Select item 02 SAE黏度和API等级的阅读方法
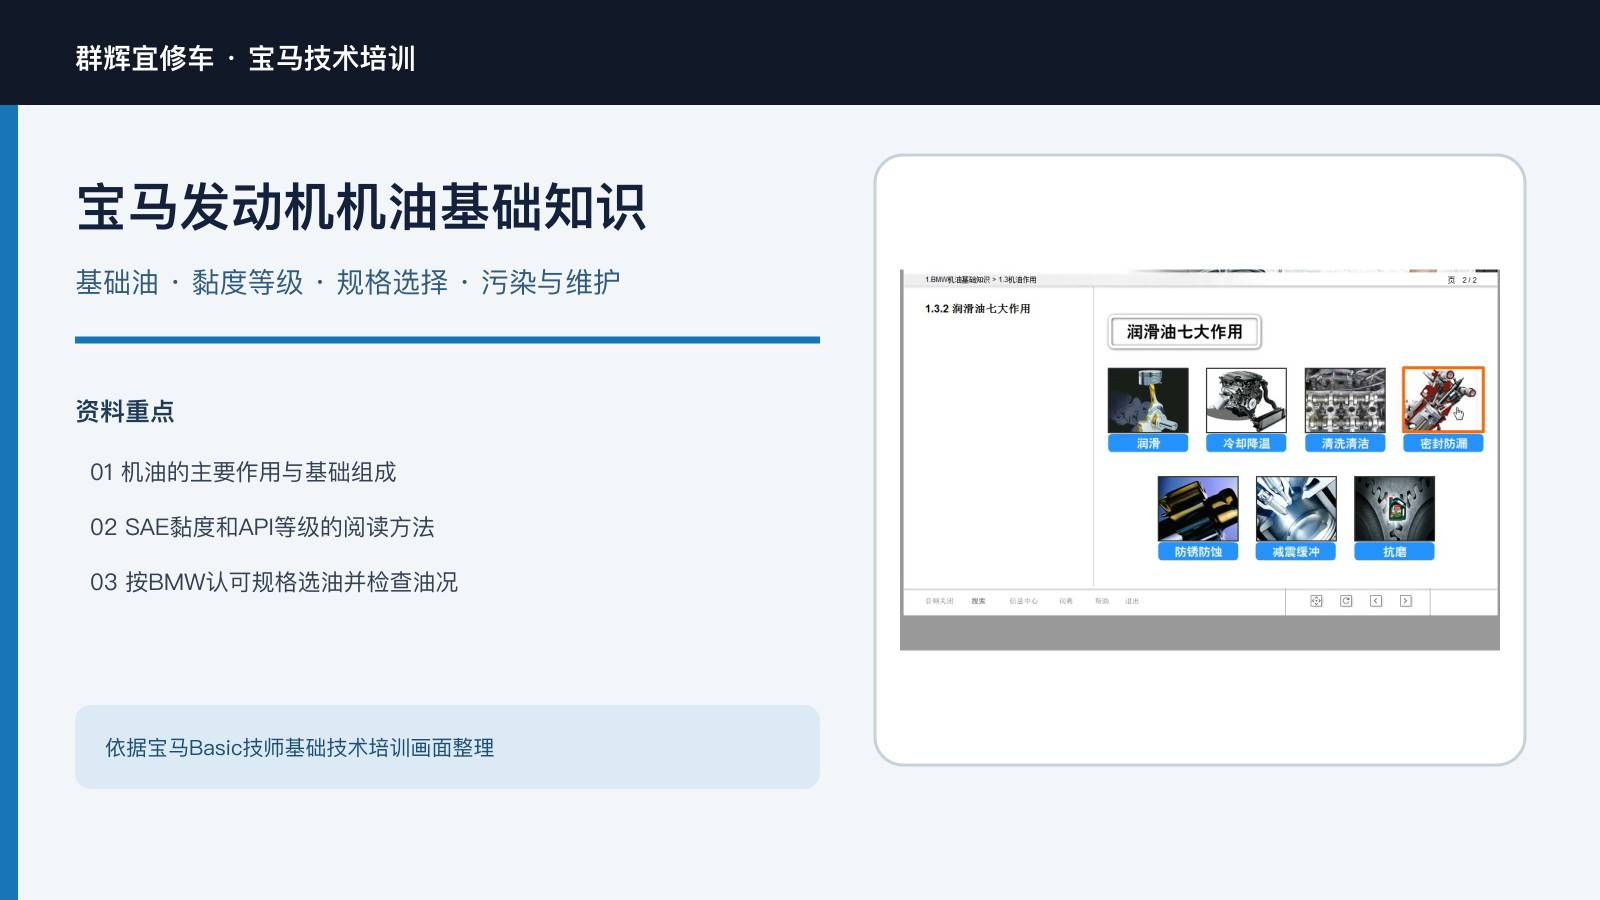The width and height of the screenshot is (1600, 900). click(262, 527)
